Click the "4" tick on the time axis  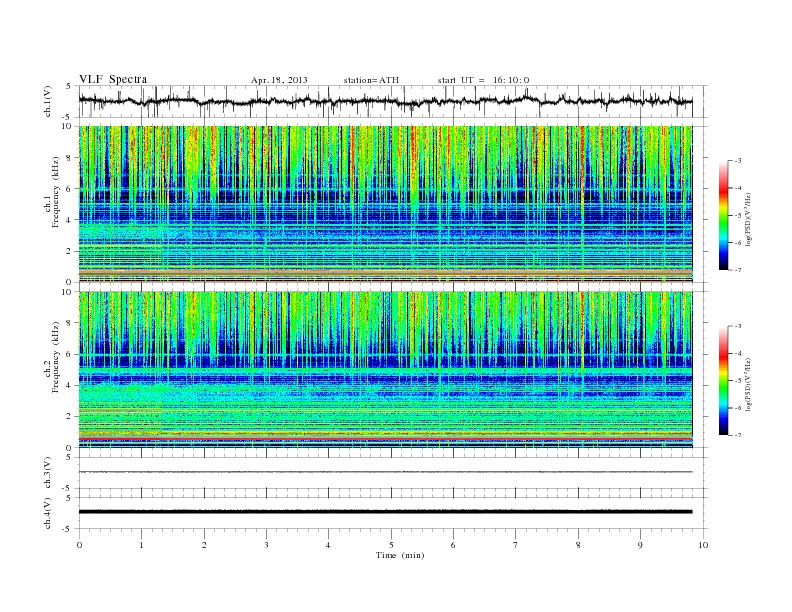[x=328, y=545]
